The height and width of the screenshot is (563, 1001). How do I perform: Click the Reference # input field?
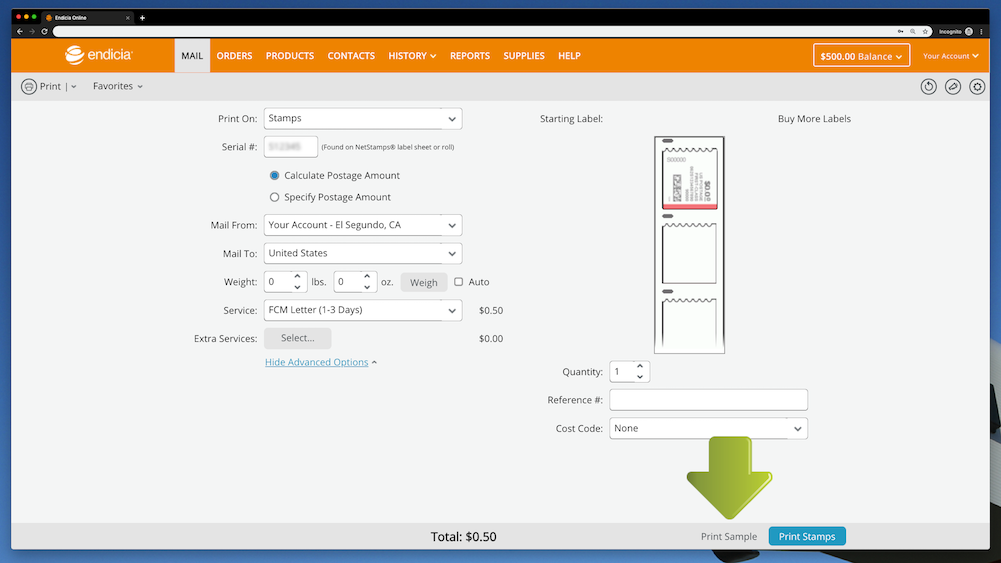tap(708, 400)
